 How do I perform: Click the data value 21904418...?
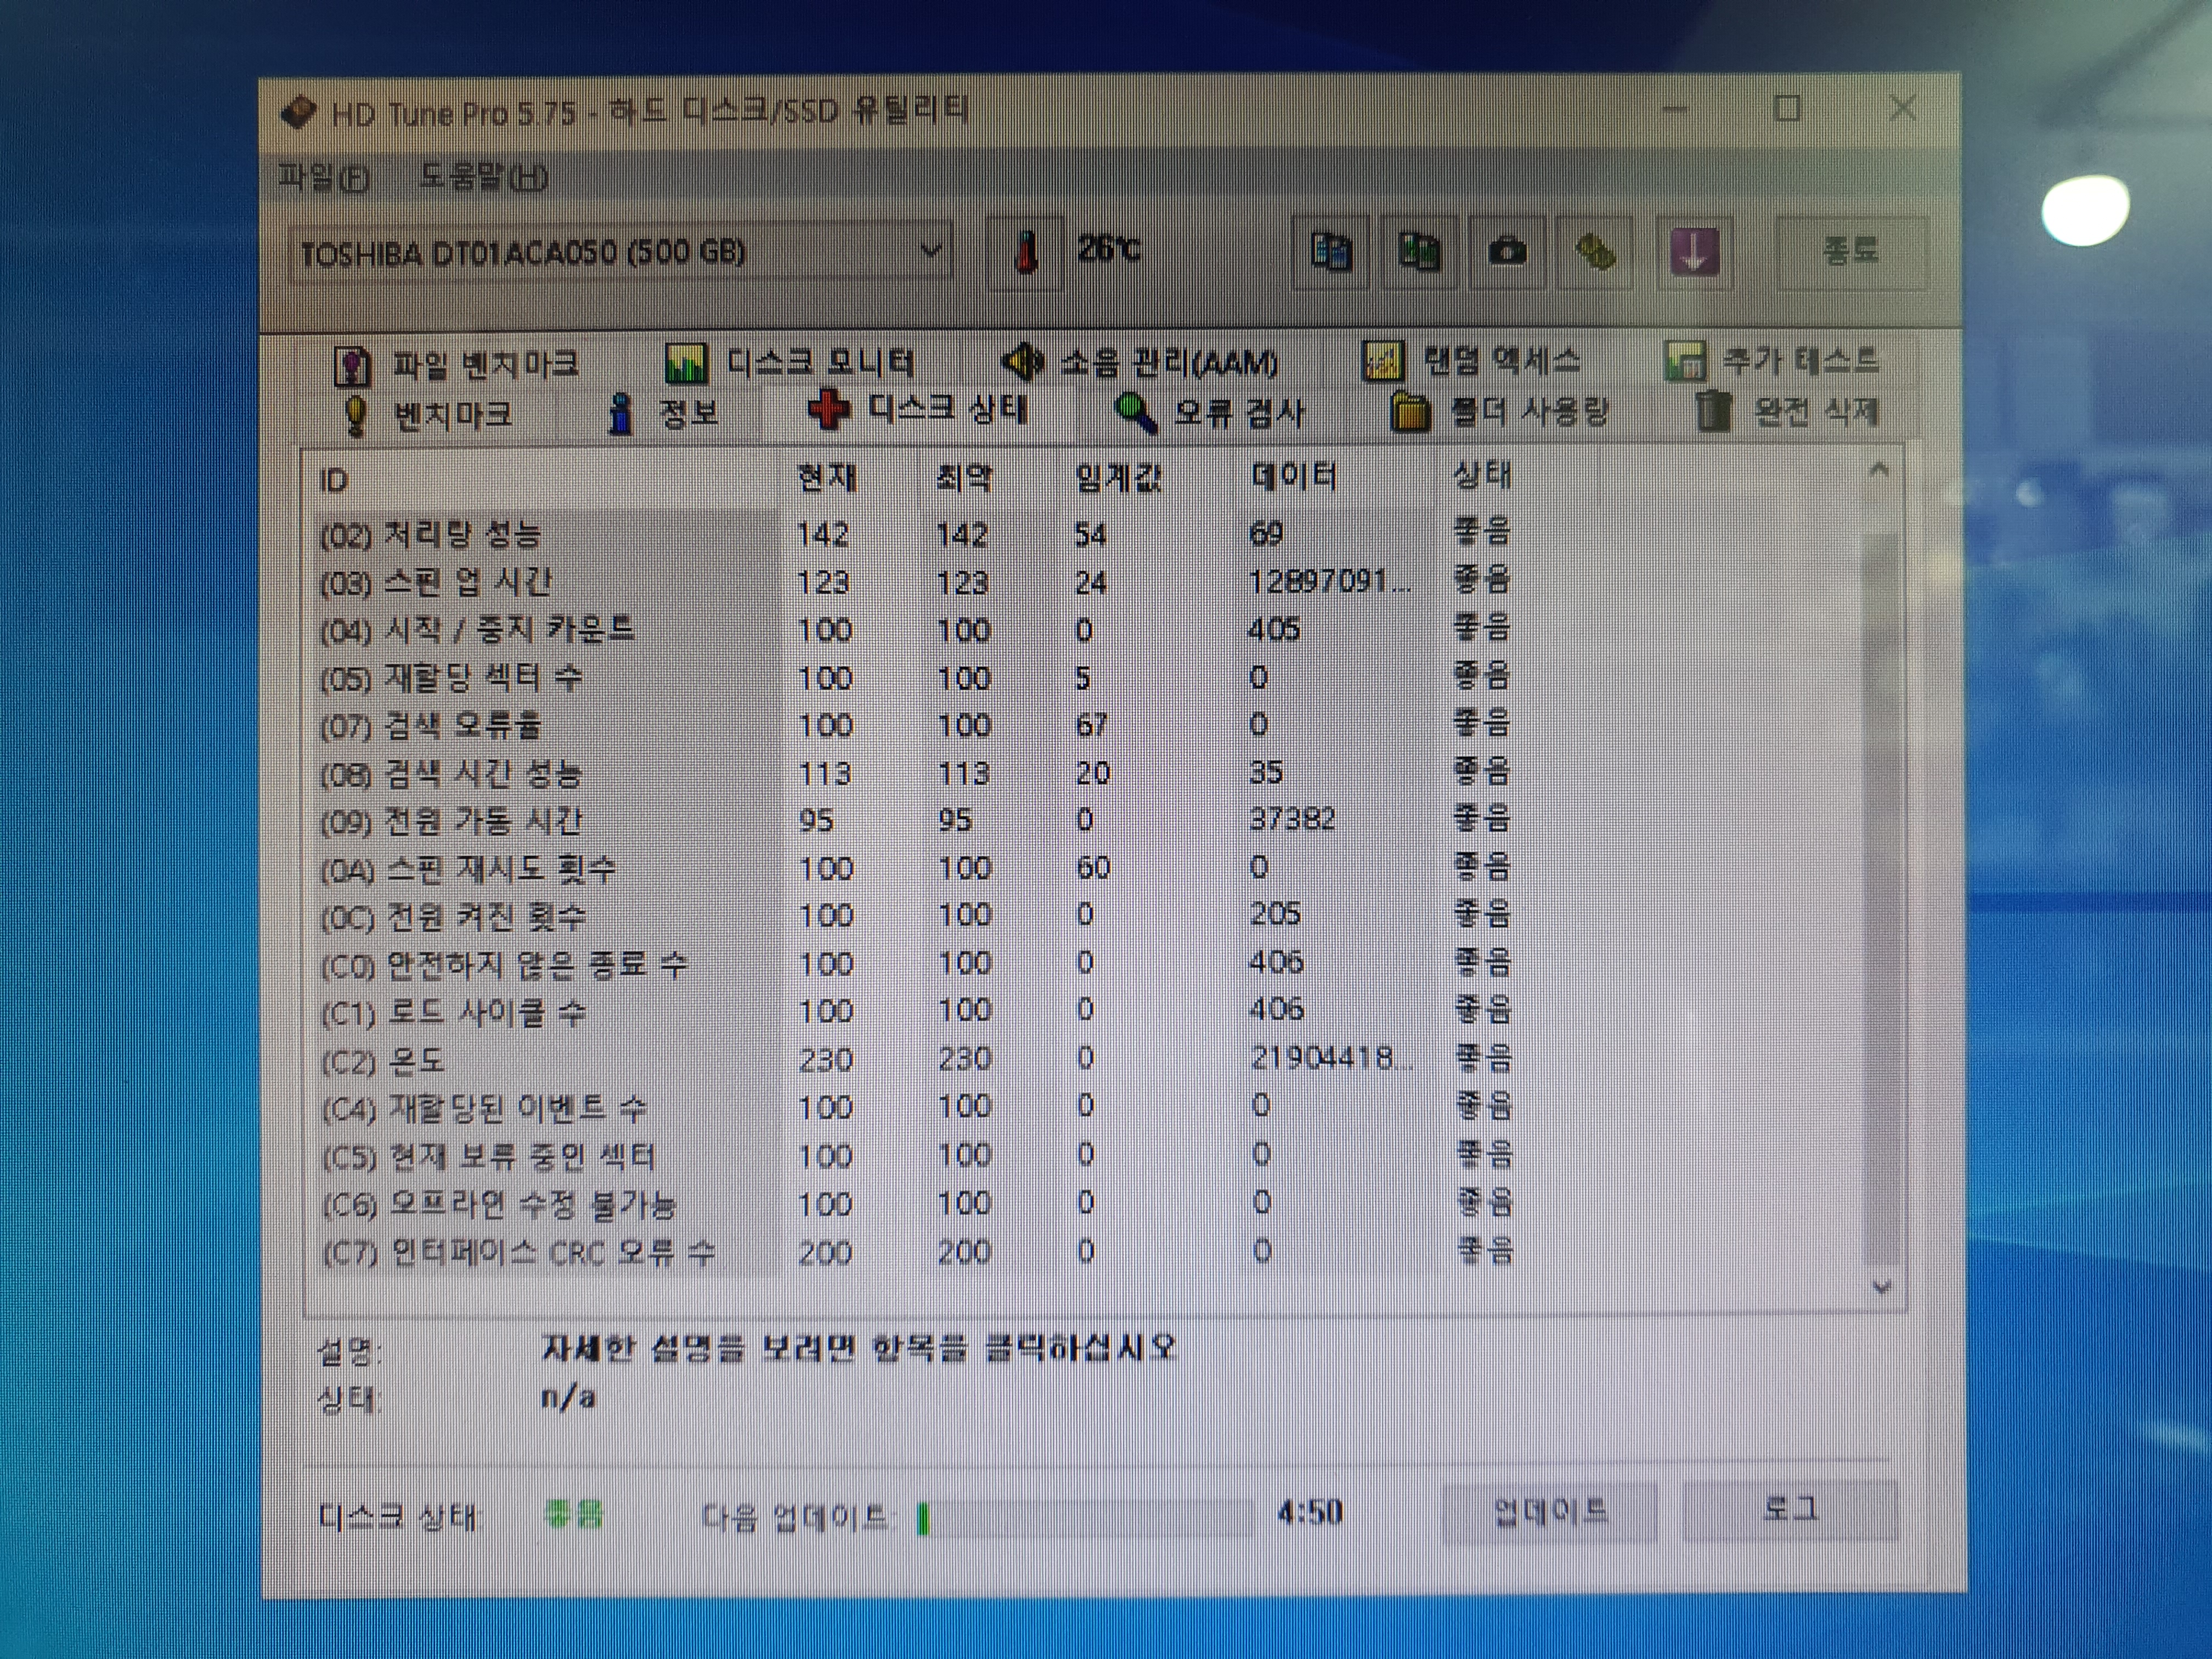pos(1332,1058)
